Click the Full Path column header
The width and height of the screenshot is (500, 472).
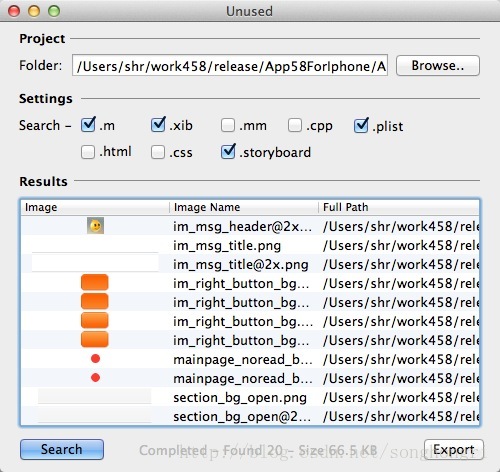click(x=399, y=207)
